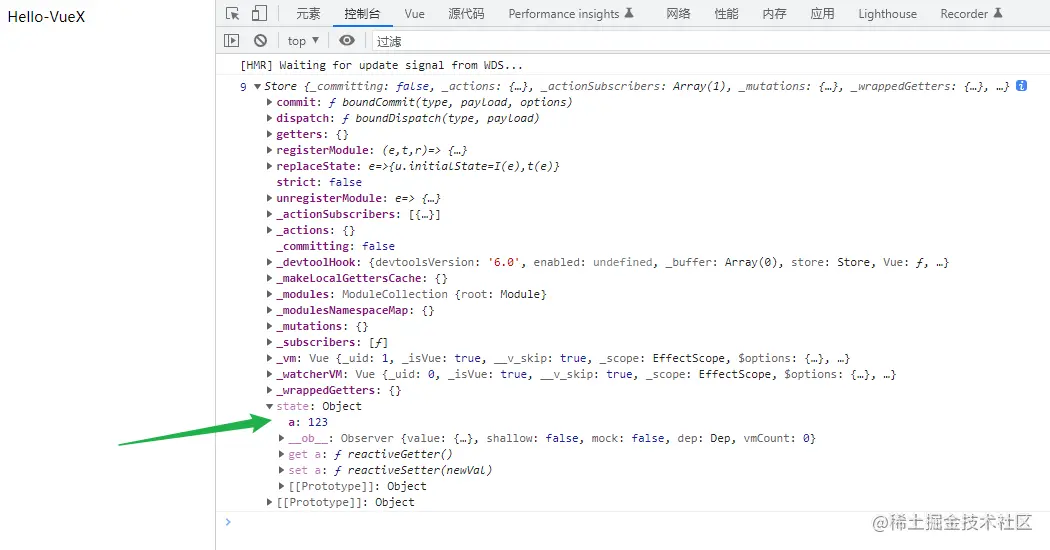1050x550 pixels.
Task: Expand the _watcherVM Vue instance
Action: click(269, 374)
